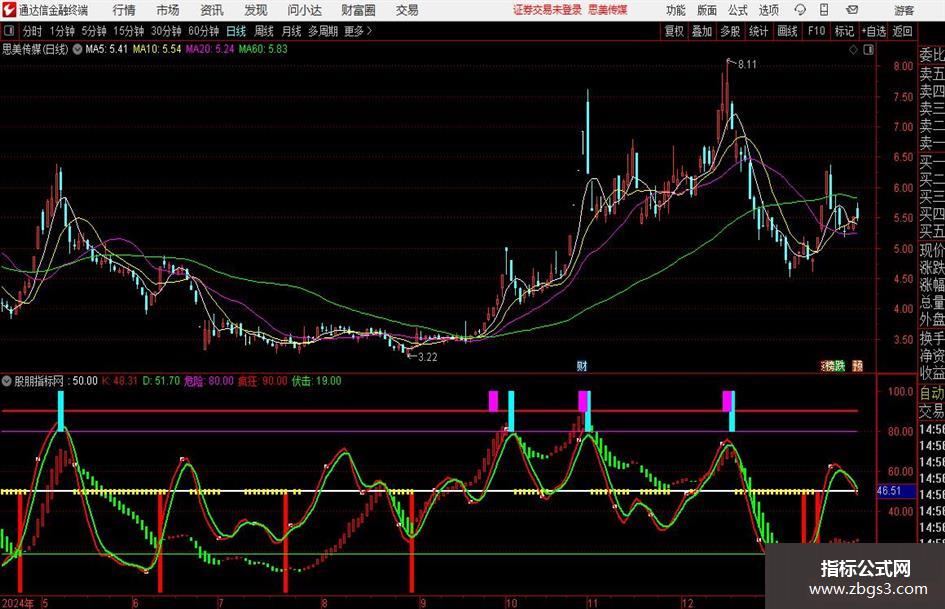Open the F10 company info button

[817, 31]
